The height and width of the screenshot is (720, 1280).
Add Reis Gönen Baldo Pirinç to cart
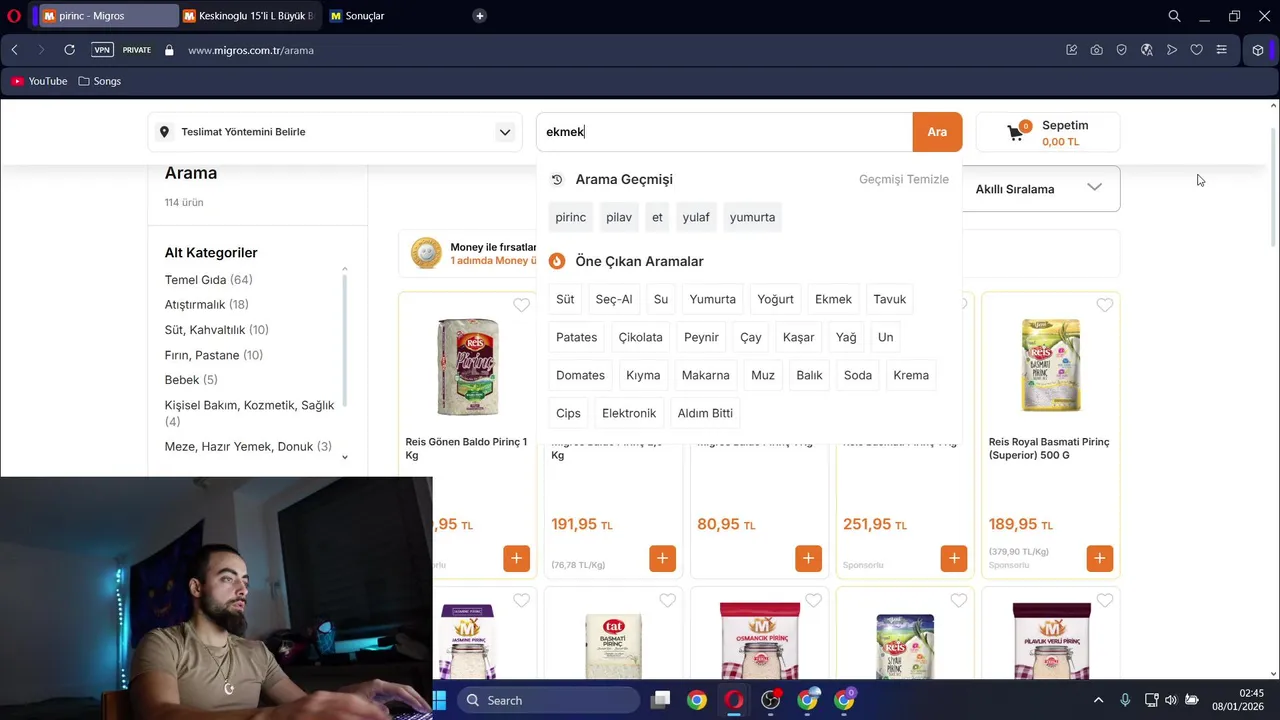coord(516,558)
